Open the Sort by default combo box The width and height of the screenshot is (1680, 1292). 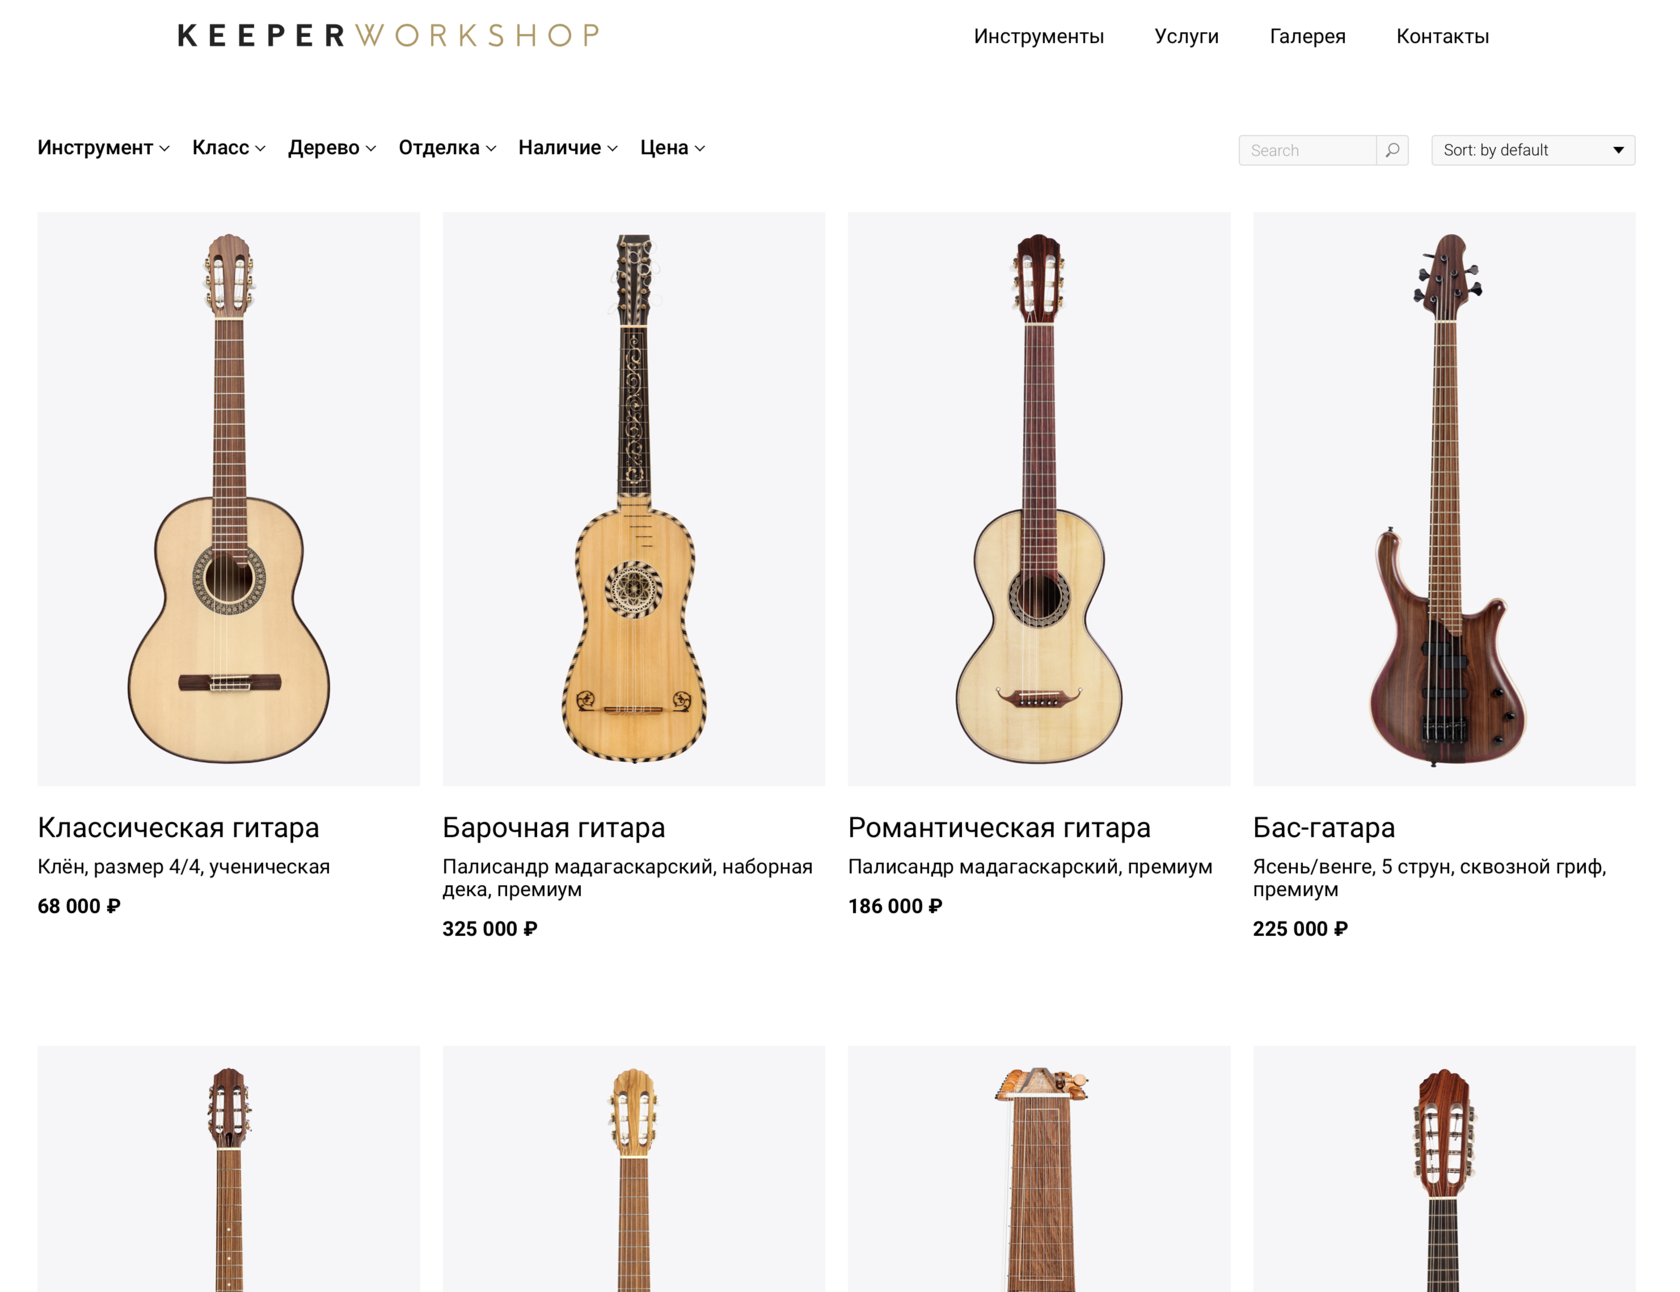tap(1533, 150)
